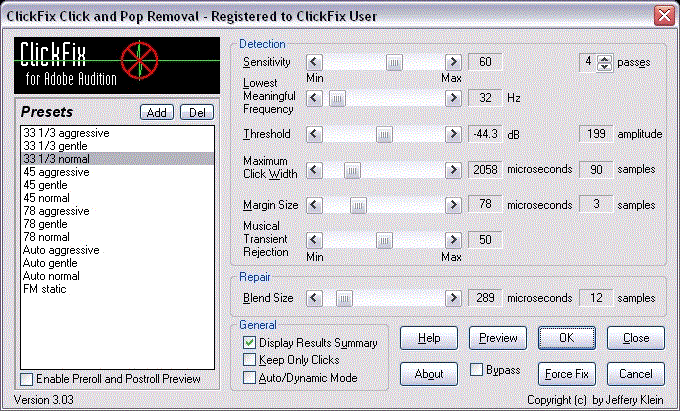Viewport: 680px width, 411px height.
Task: Click Lowest Meaningful Frequency right arrow
Action: [453, 98]
